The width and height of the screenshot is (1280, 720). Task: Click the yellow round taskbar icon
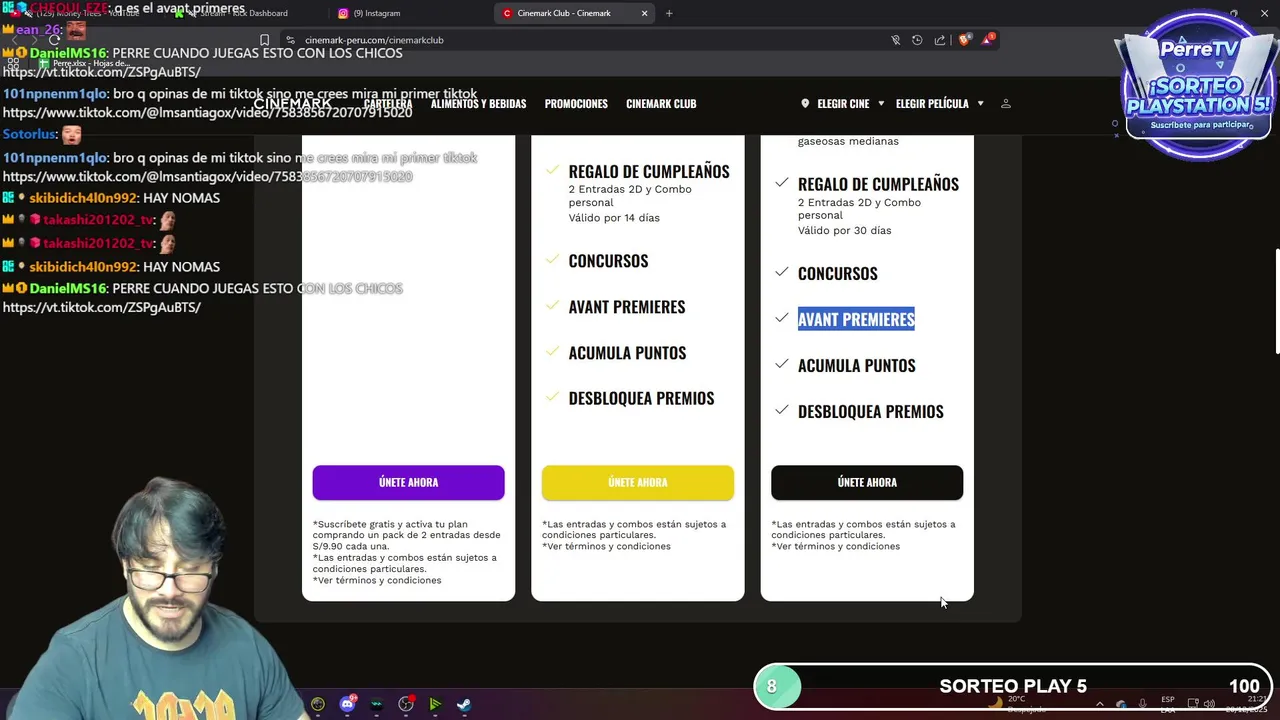point(318,704)
